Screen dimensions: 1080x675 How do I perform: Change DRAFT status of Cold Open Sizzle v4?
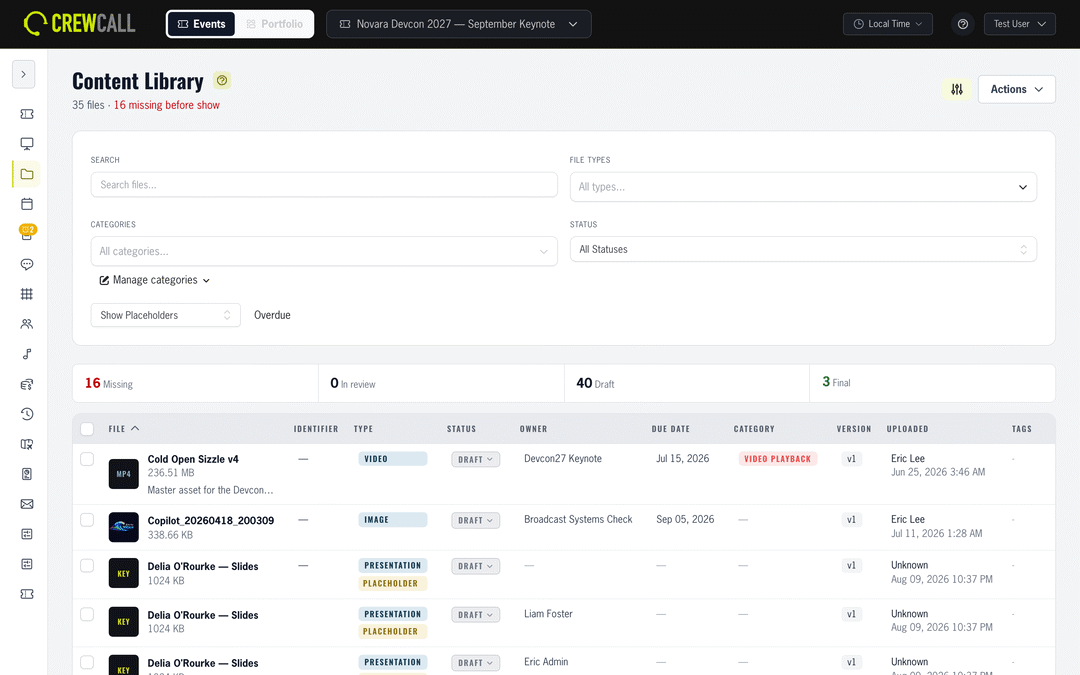click(475, 459)
